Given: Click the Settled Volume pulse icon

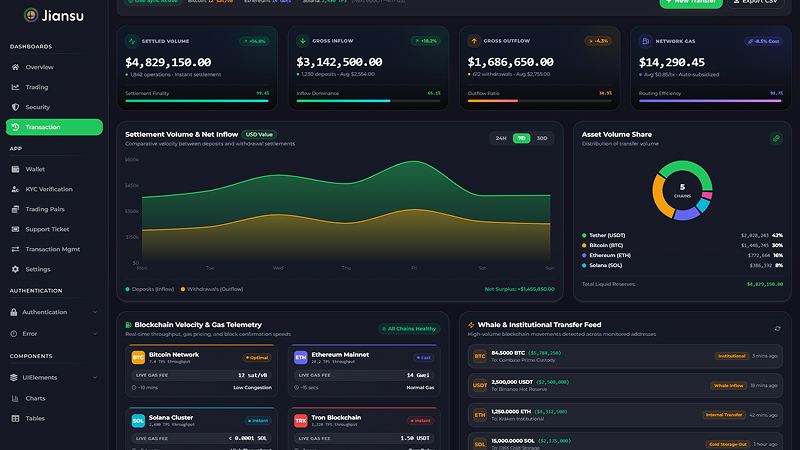Looking at the screenshot, I should (x=132, y=41).
